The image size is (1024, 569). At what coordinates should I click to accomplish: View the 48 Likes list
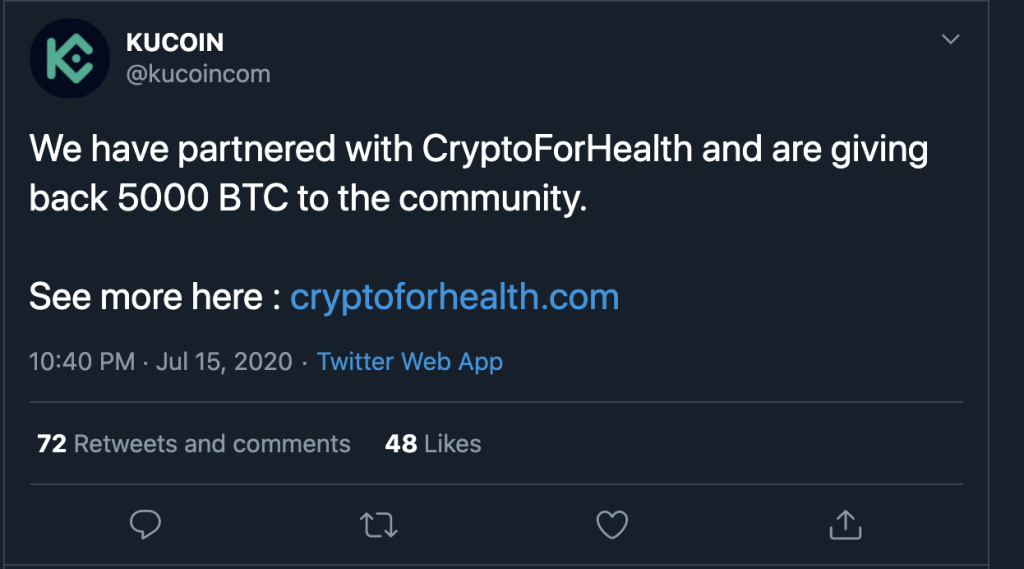[x=432, y=443]
